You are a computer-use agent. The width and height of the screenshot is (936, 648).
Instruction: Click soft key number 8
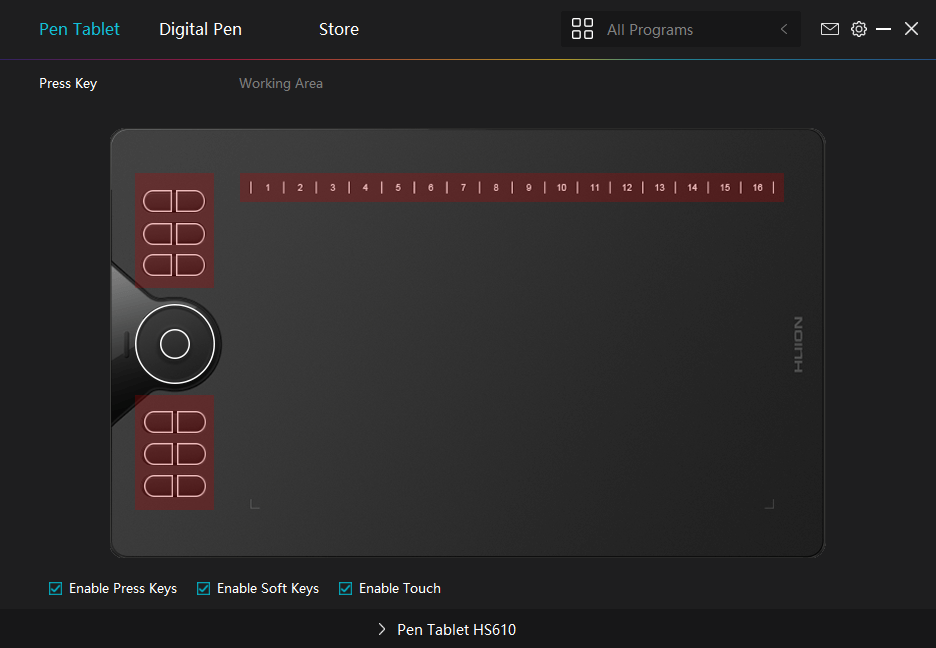[496, 187]
